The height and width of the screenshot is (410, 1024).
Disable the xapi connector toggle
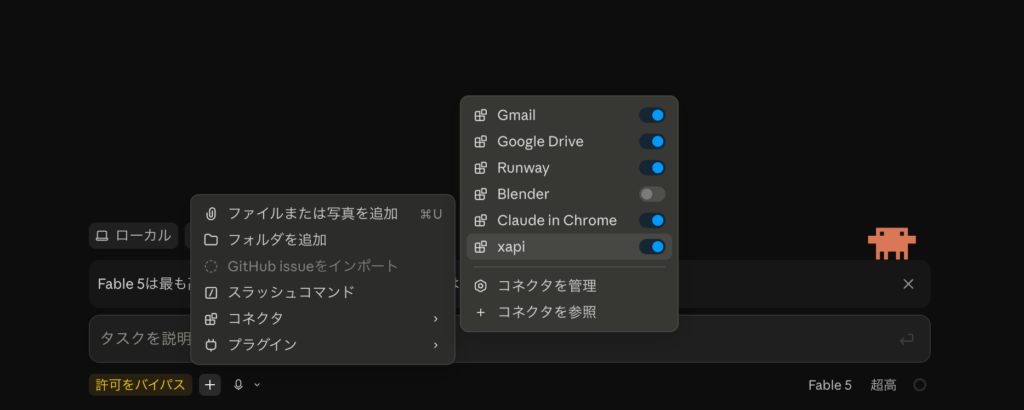click(652, 247)
